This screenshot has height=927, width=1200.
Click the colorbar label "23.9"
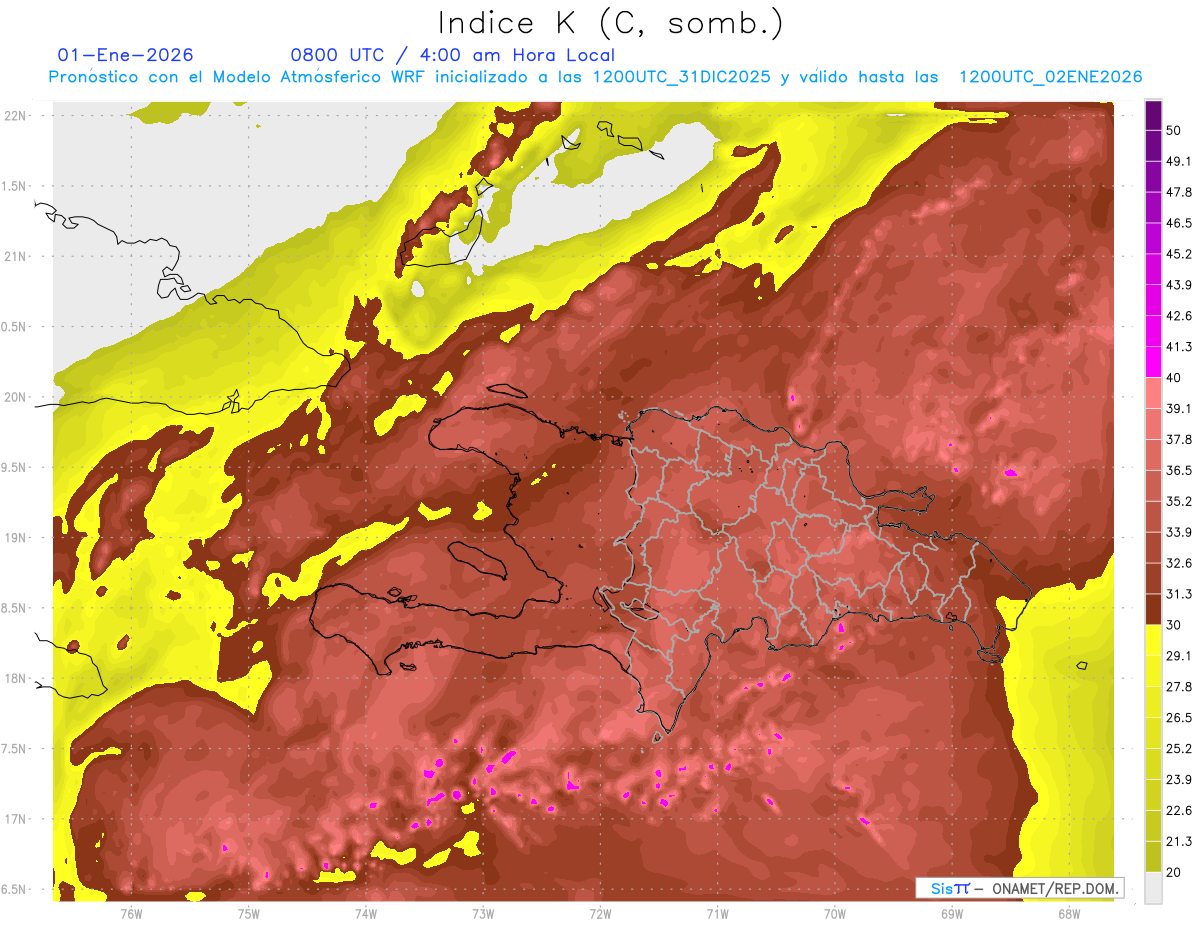click(x=1179, y=780)
